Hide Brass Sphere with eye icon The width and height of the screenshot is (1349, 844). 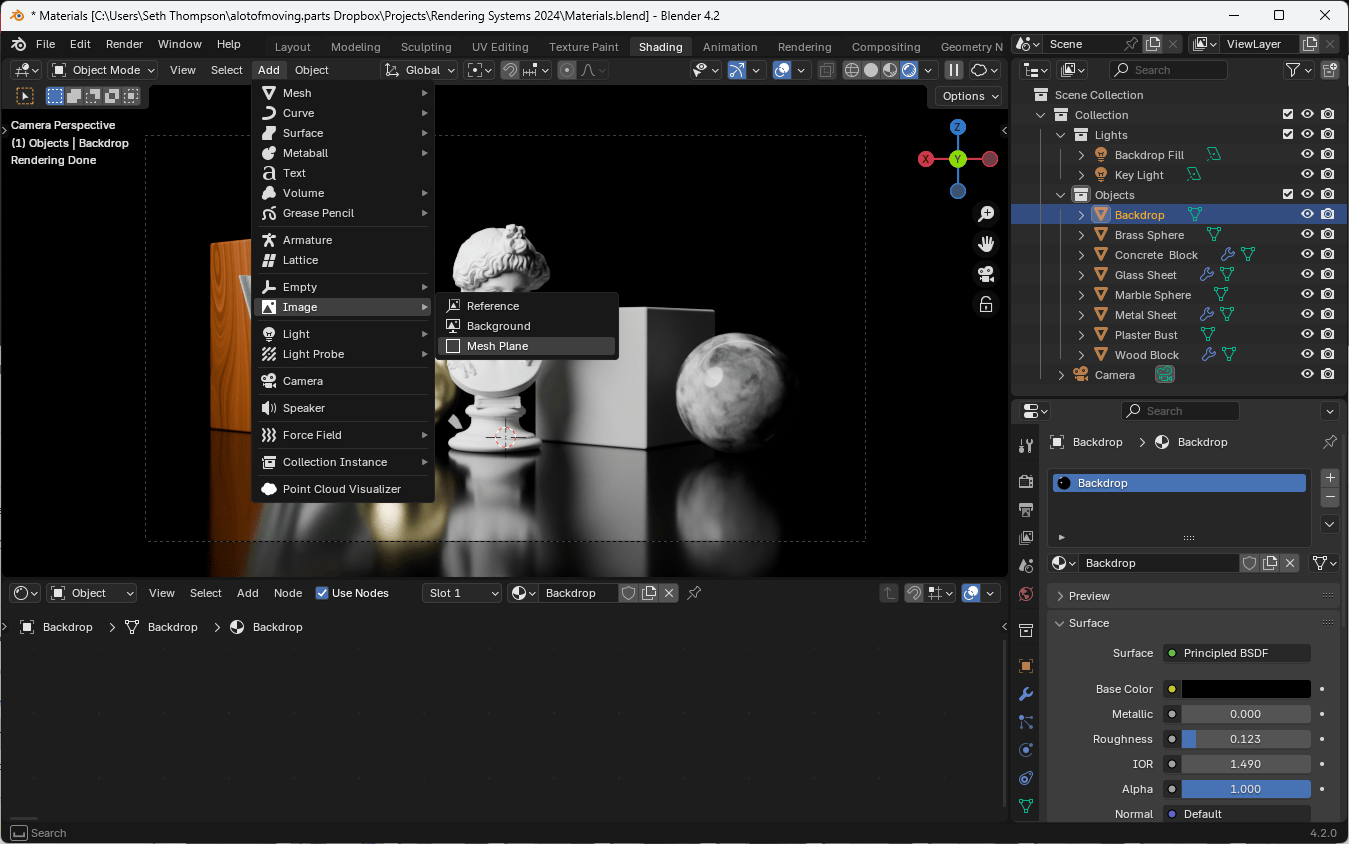tap(1307, 235)
